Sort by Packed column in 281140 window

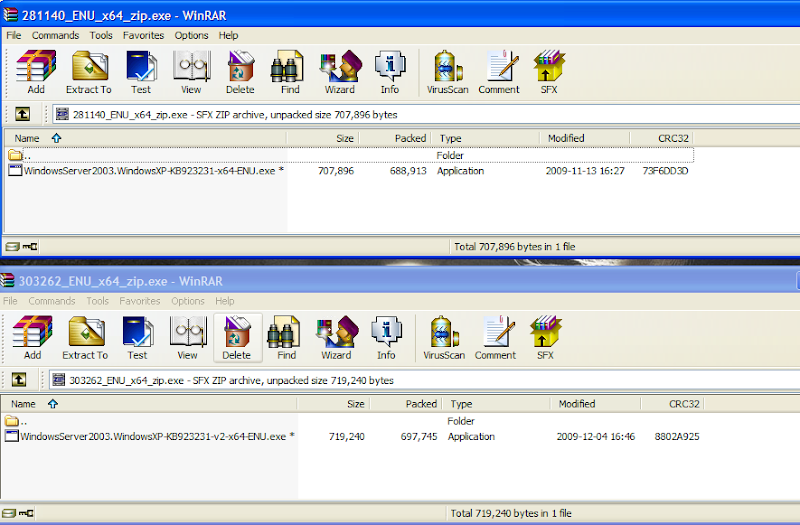395,138
